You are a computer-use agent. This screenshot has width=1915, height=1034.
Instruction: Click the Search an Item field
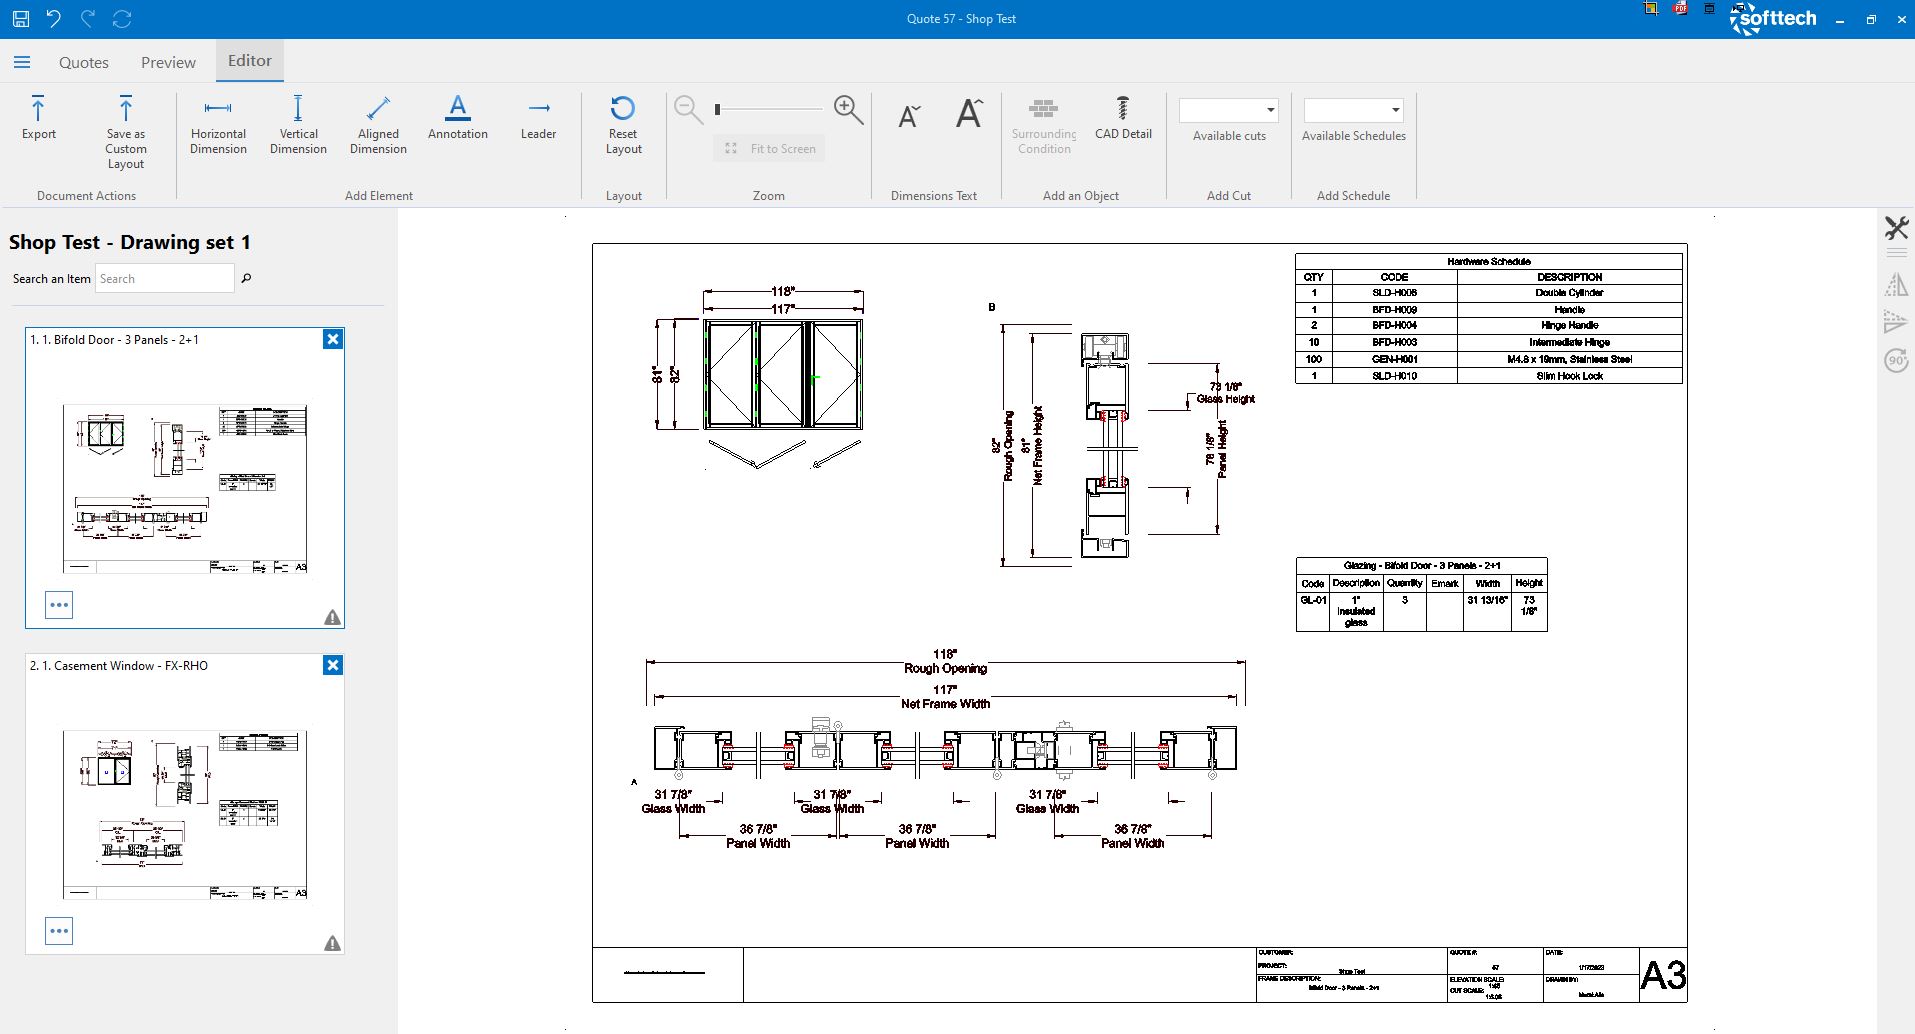[x=164, y=279]
